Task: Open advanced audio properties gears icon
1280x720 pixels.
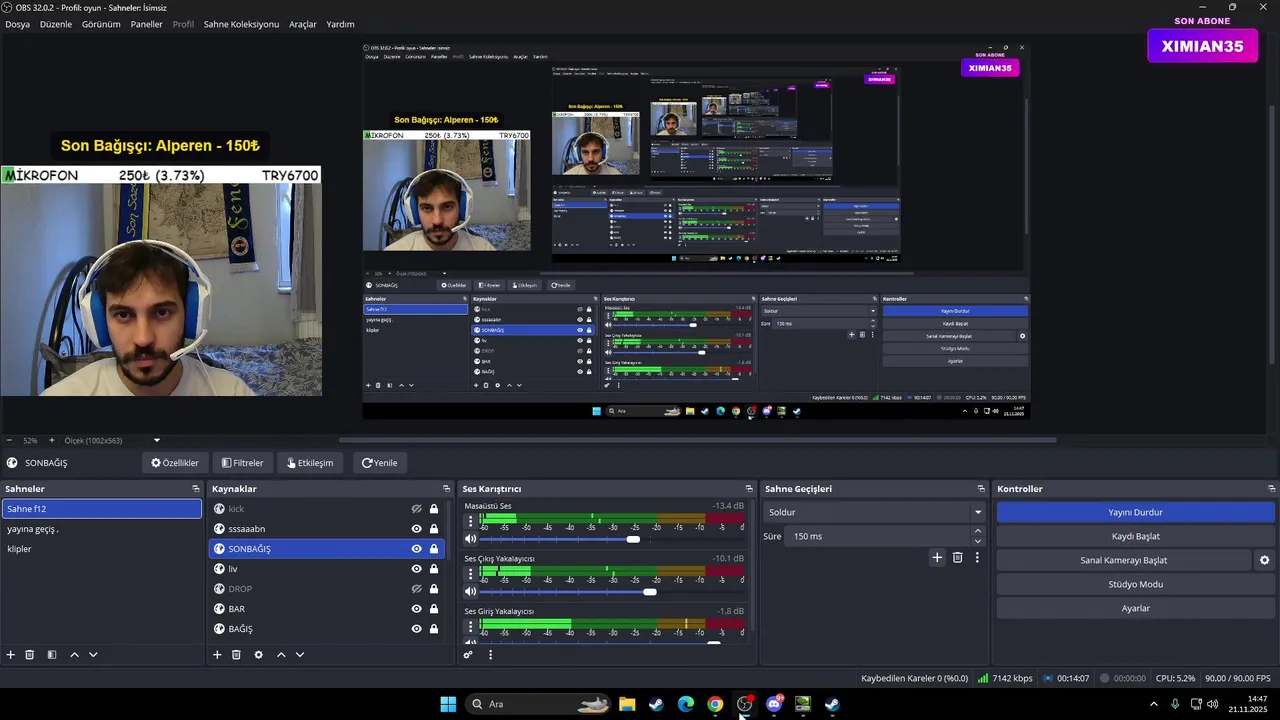Action: [468, 655]
